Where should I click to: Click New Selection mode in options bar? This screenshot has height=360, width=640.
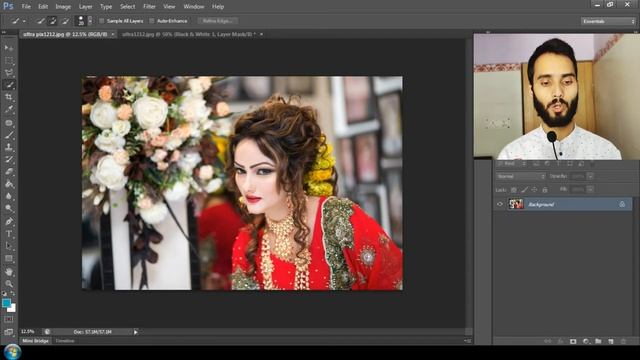click(x=40, y=21)
